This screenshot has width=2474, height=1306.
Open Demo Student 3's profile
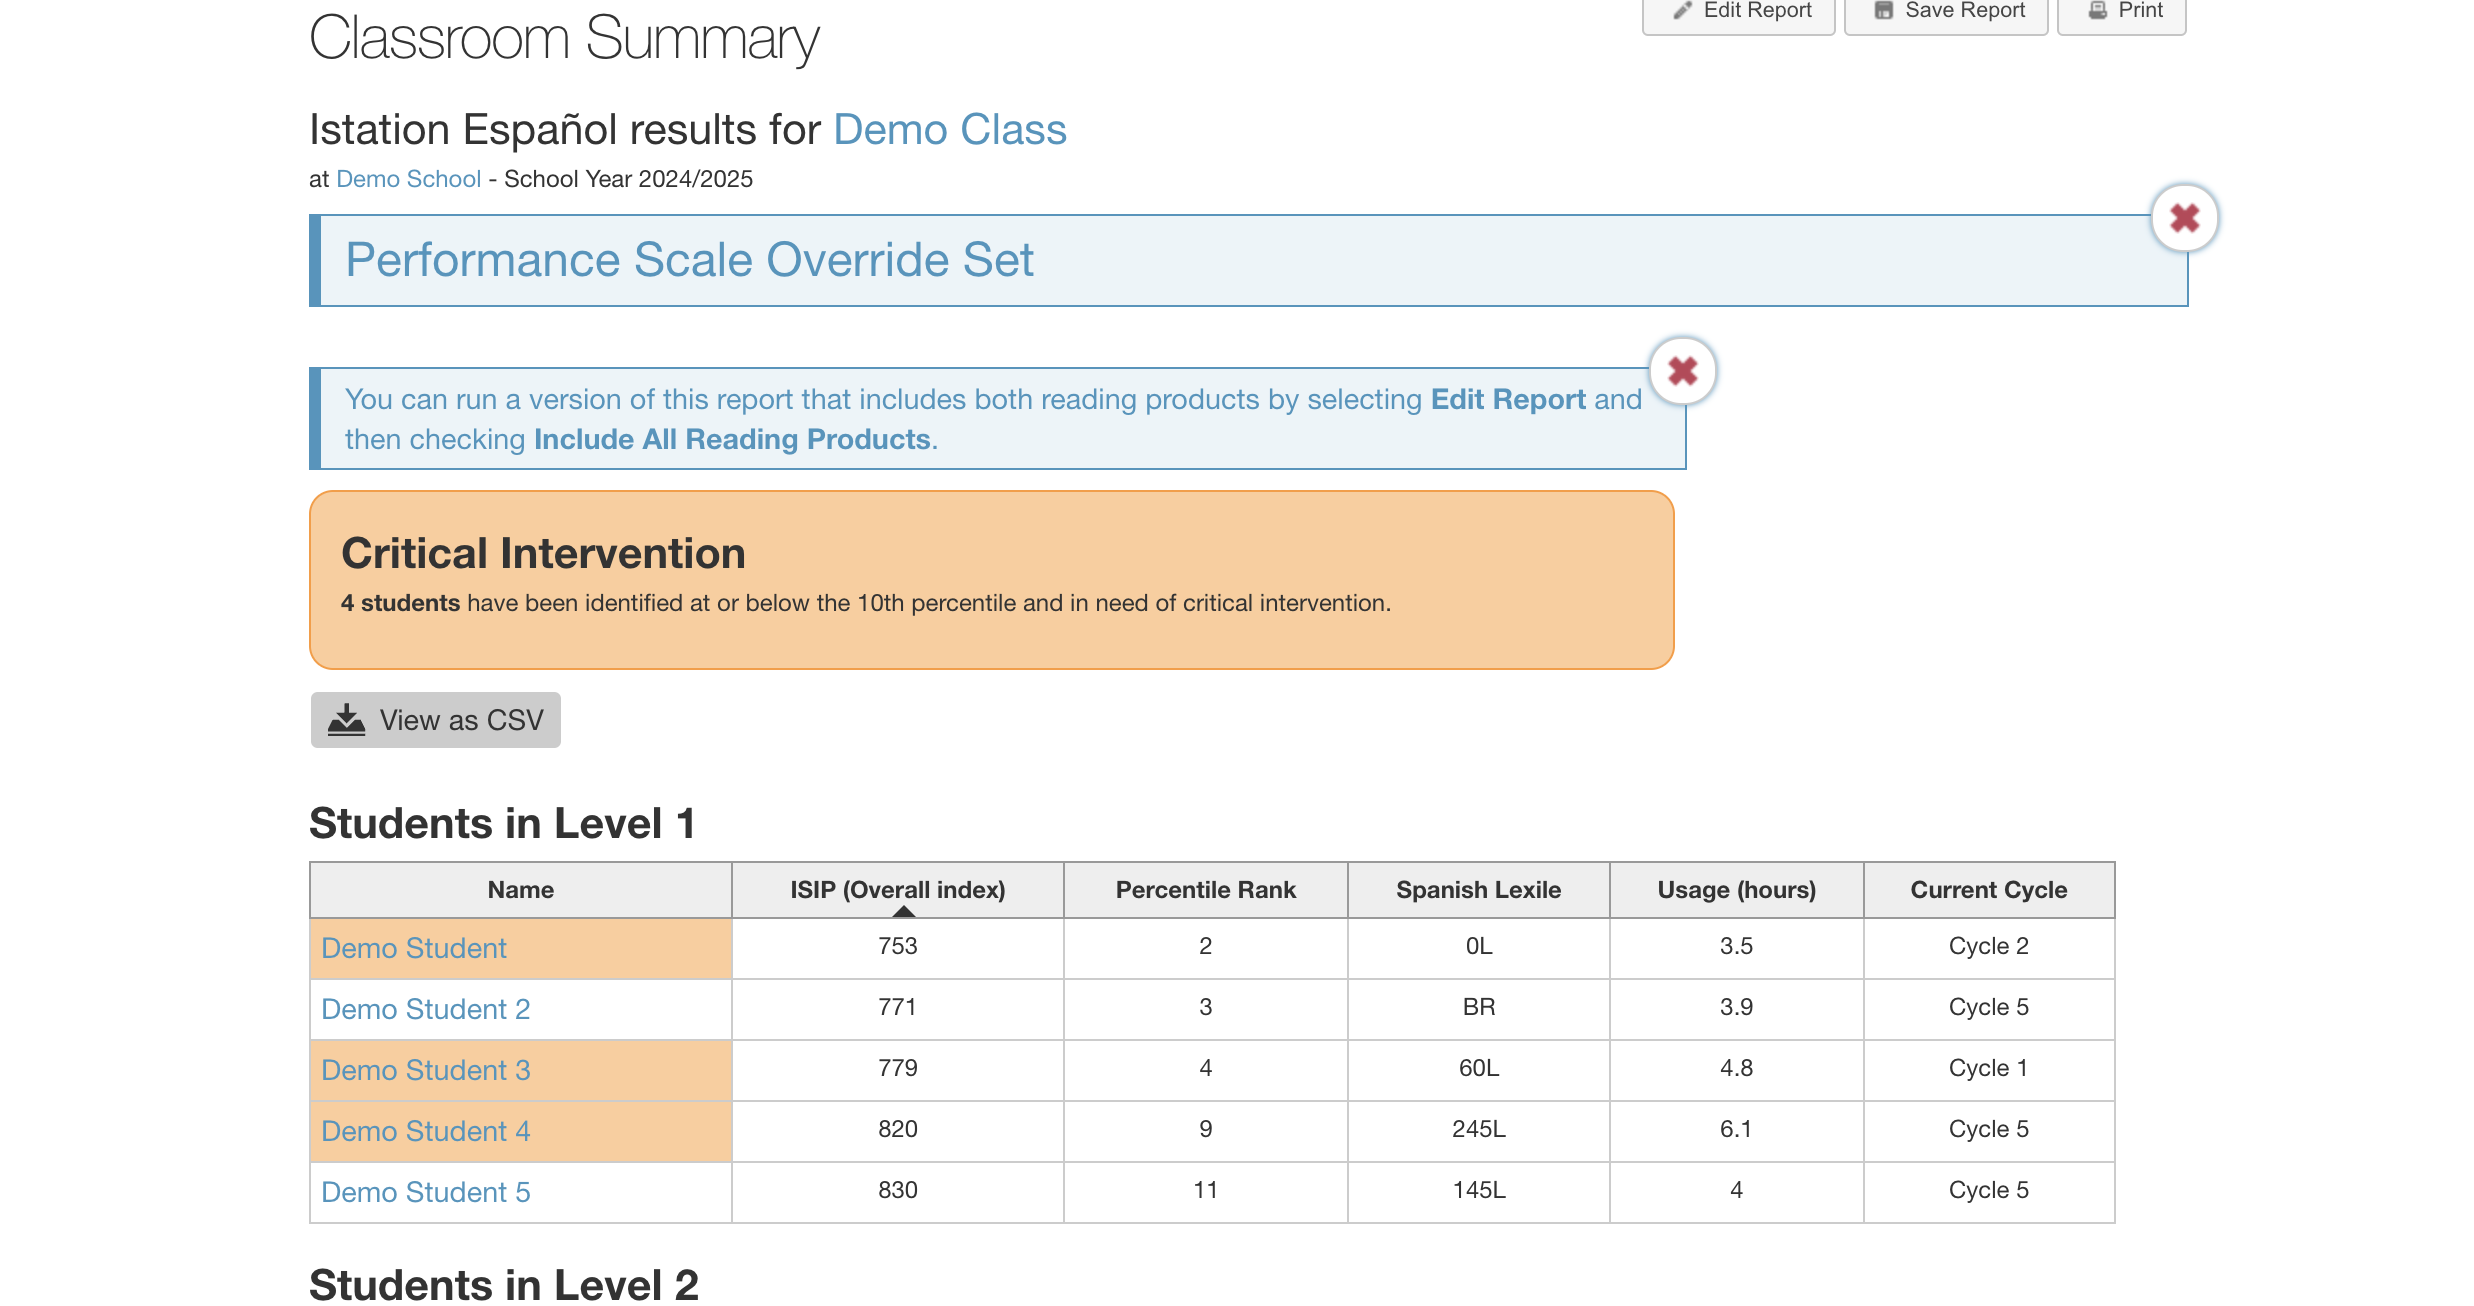425,1070
